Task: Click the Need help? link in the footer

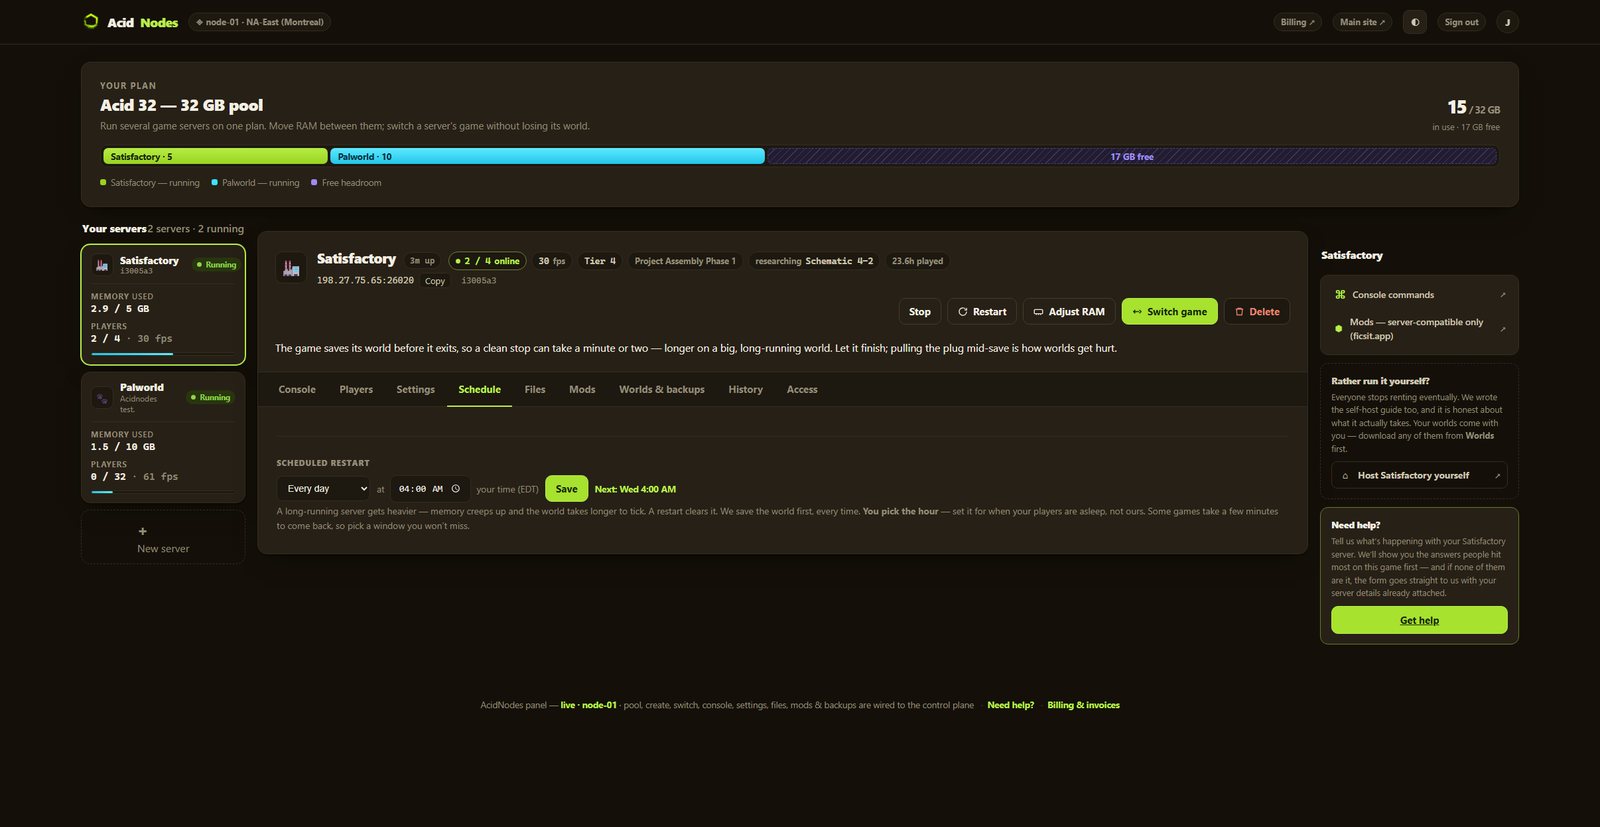Action: 1010,705
